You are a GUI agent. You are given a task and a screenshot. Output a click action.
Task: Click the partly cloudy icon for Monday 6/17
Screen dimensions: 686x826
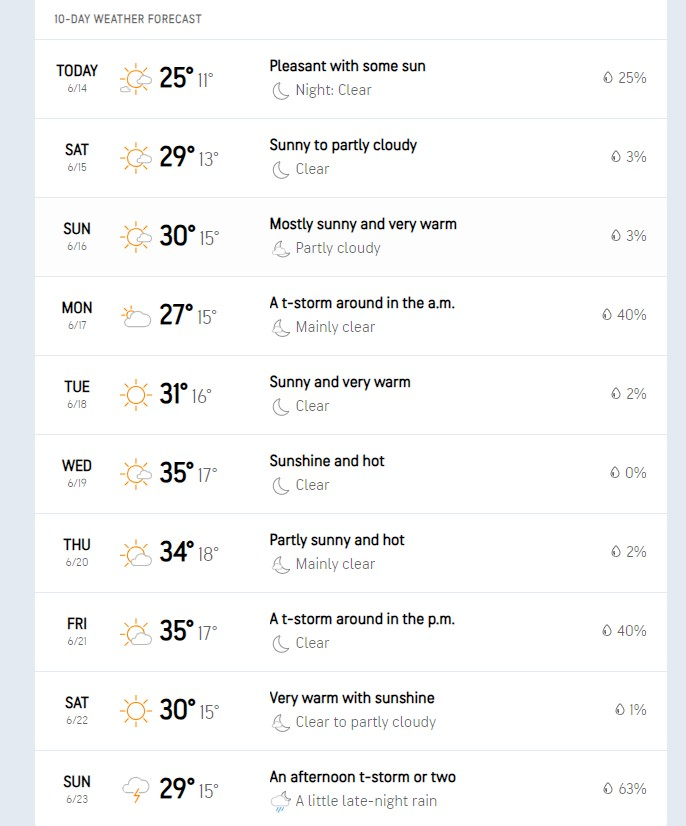135,315
